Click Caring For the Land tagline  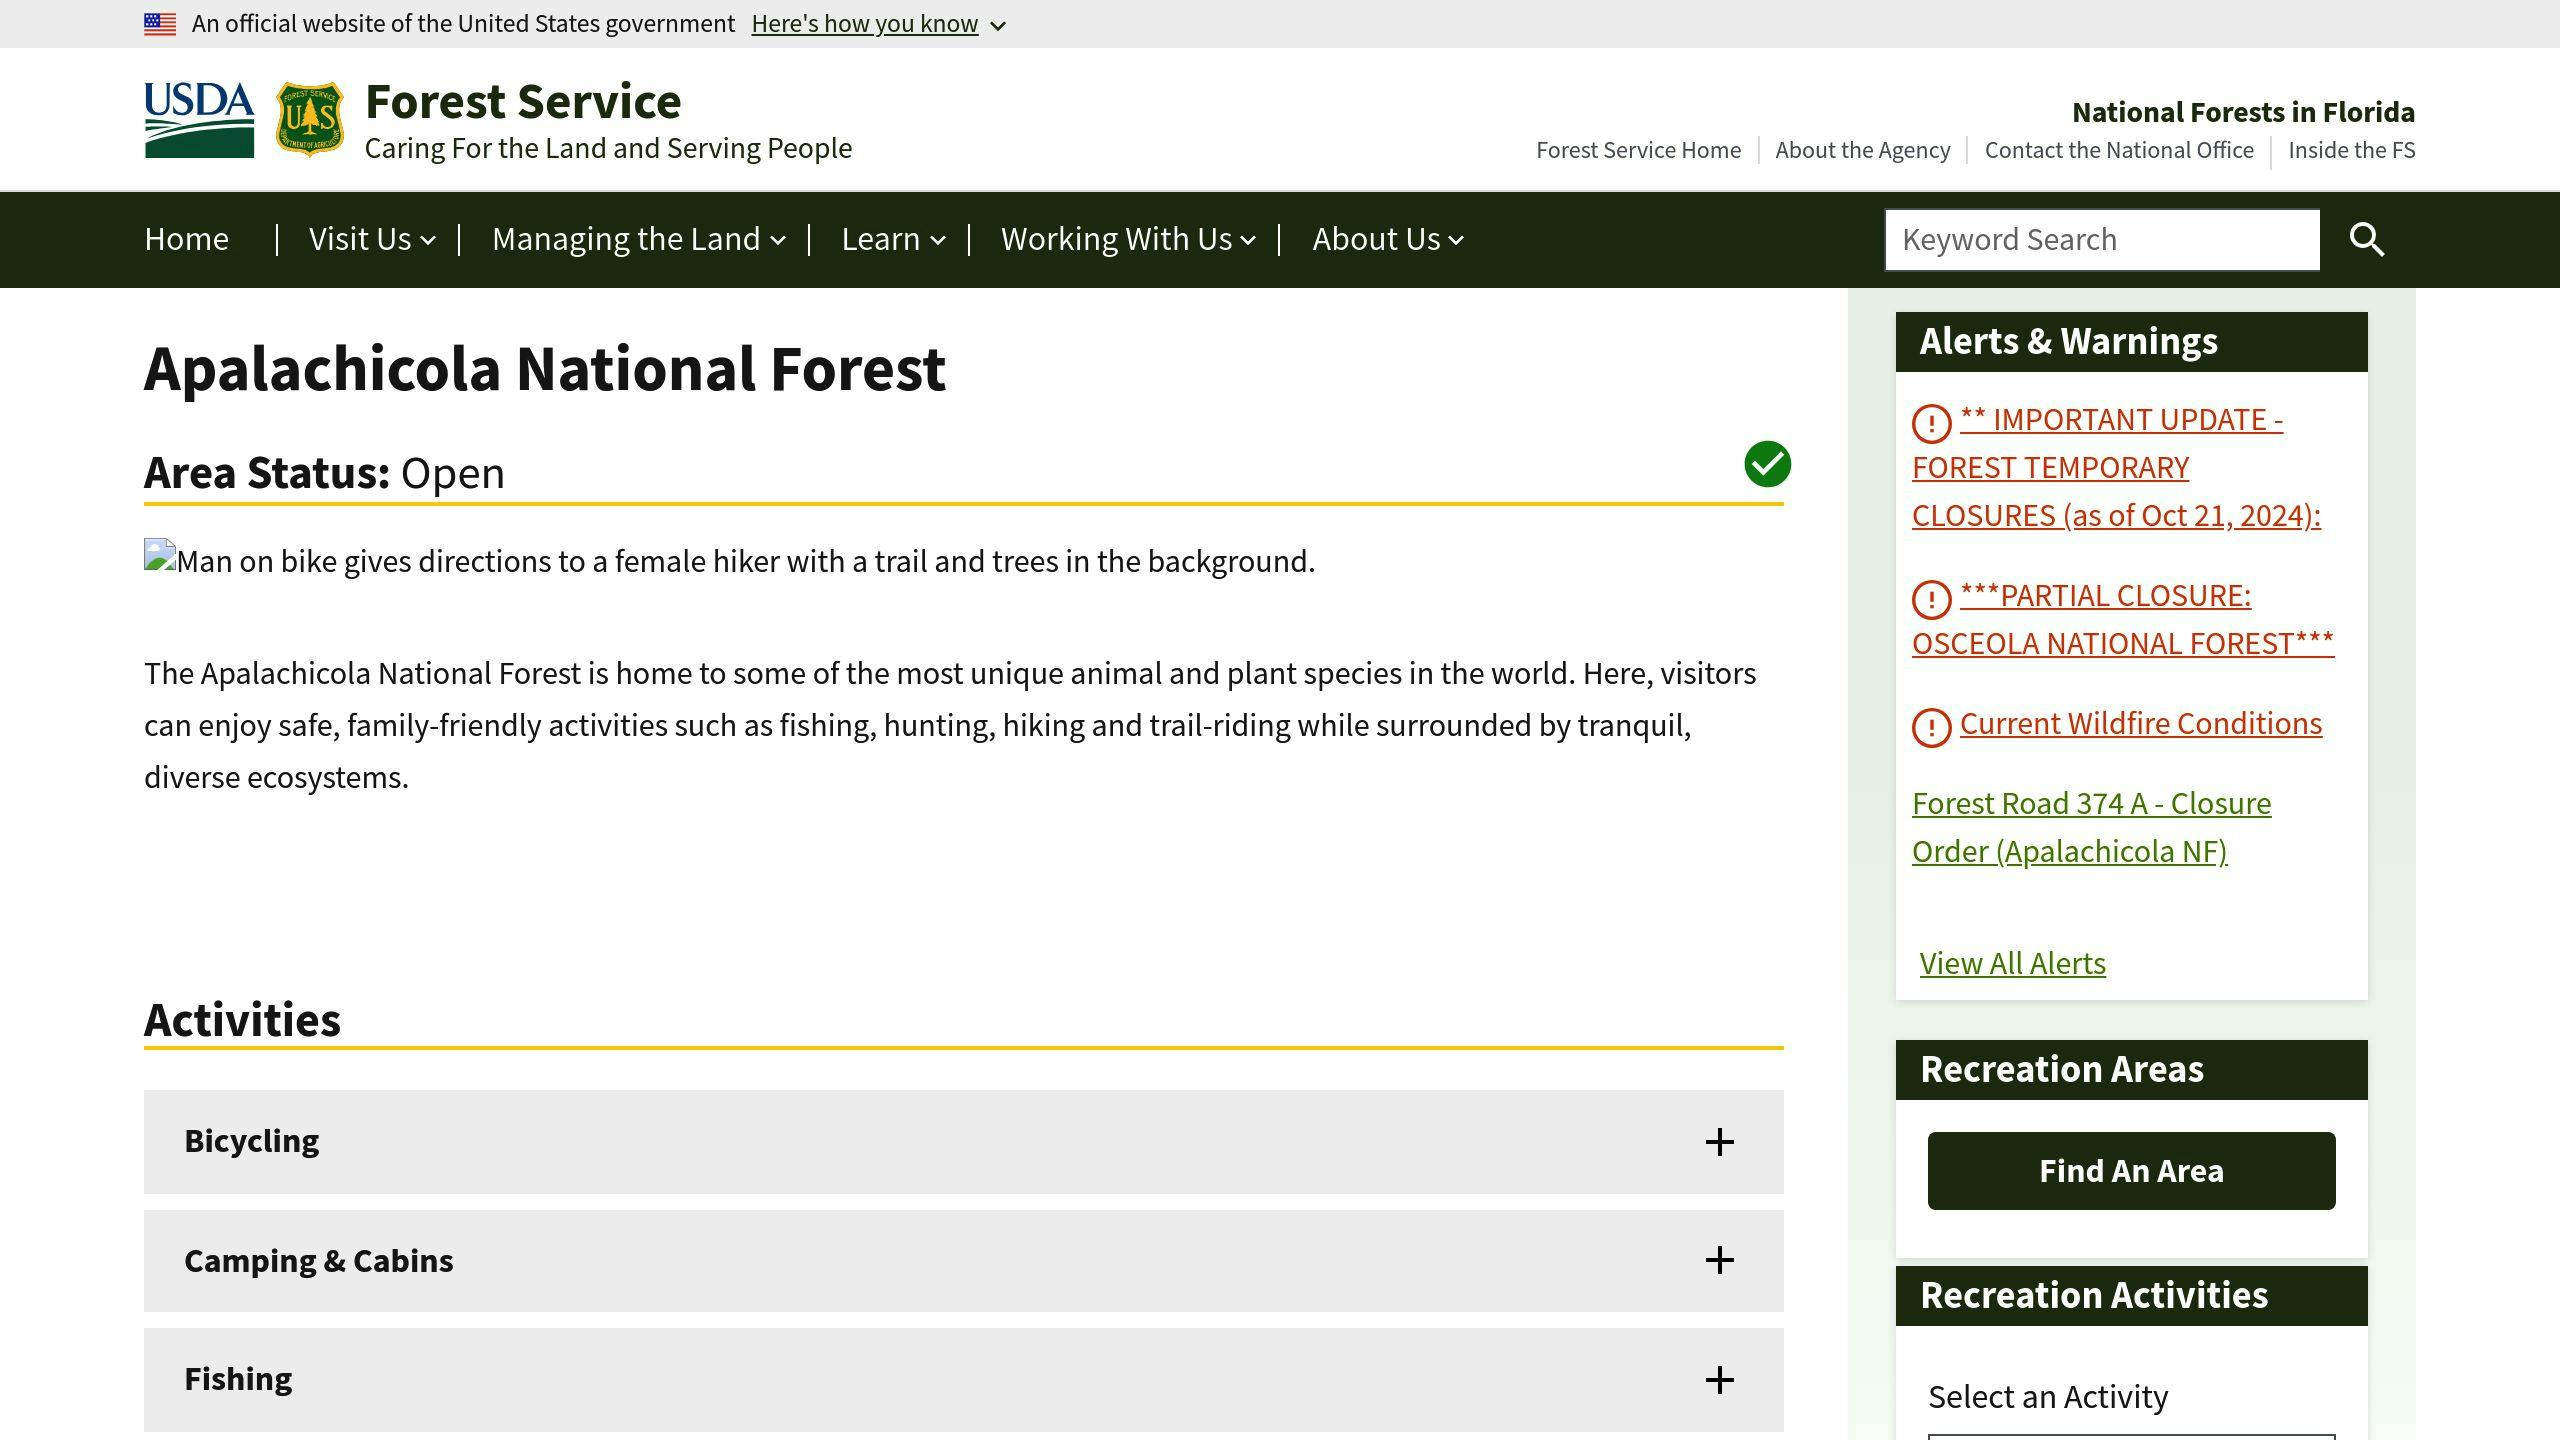tap(608, 148)
